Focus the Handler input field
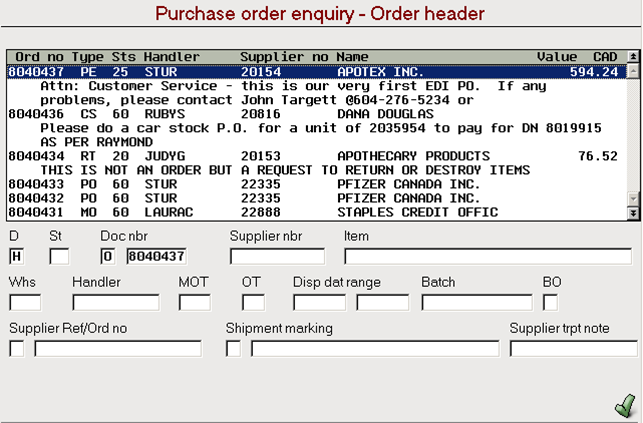 pyautogui.click(x=116, y=303)
